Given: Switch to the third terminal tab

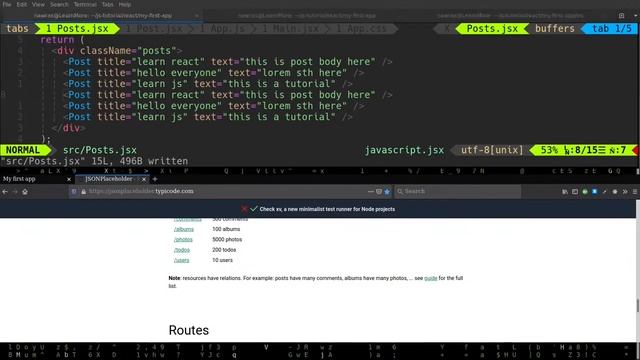Looking at the screenshot, I should pyautogui.click(x=510, y=16).
